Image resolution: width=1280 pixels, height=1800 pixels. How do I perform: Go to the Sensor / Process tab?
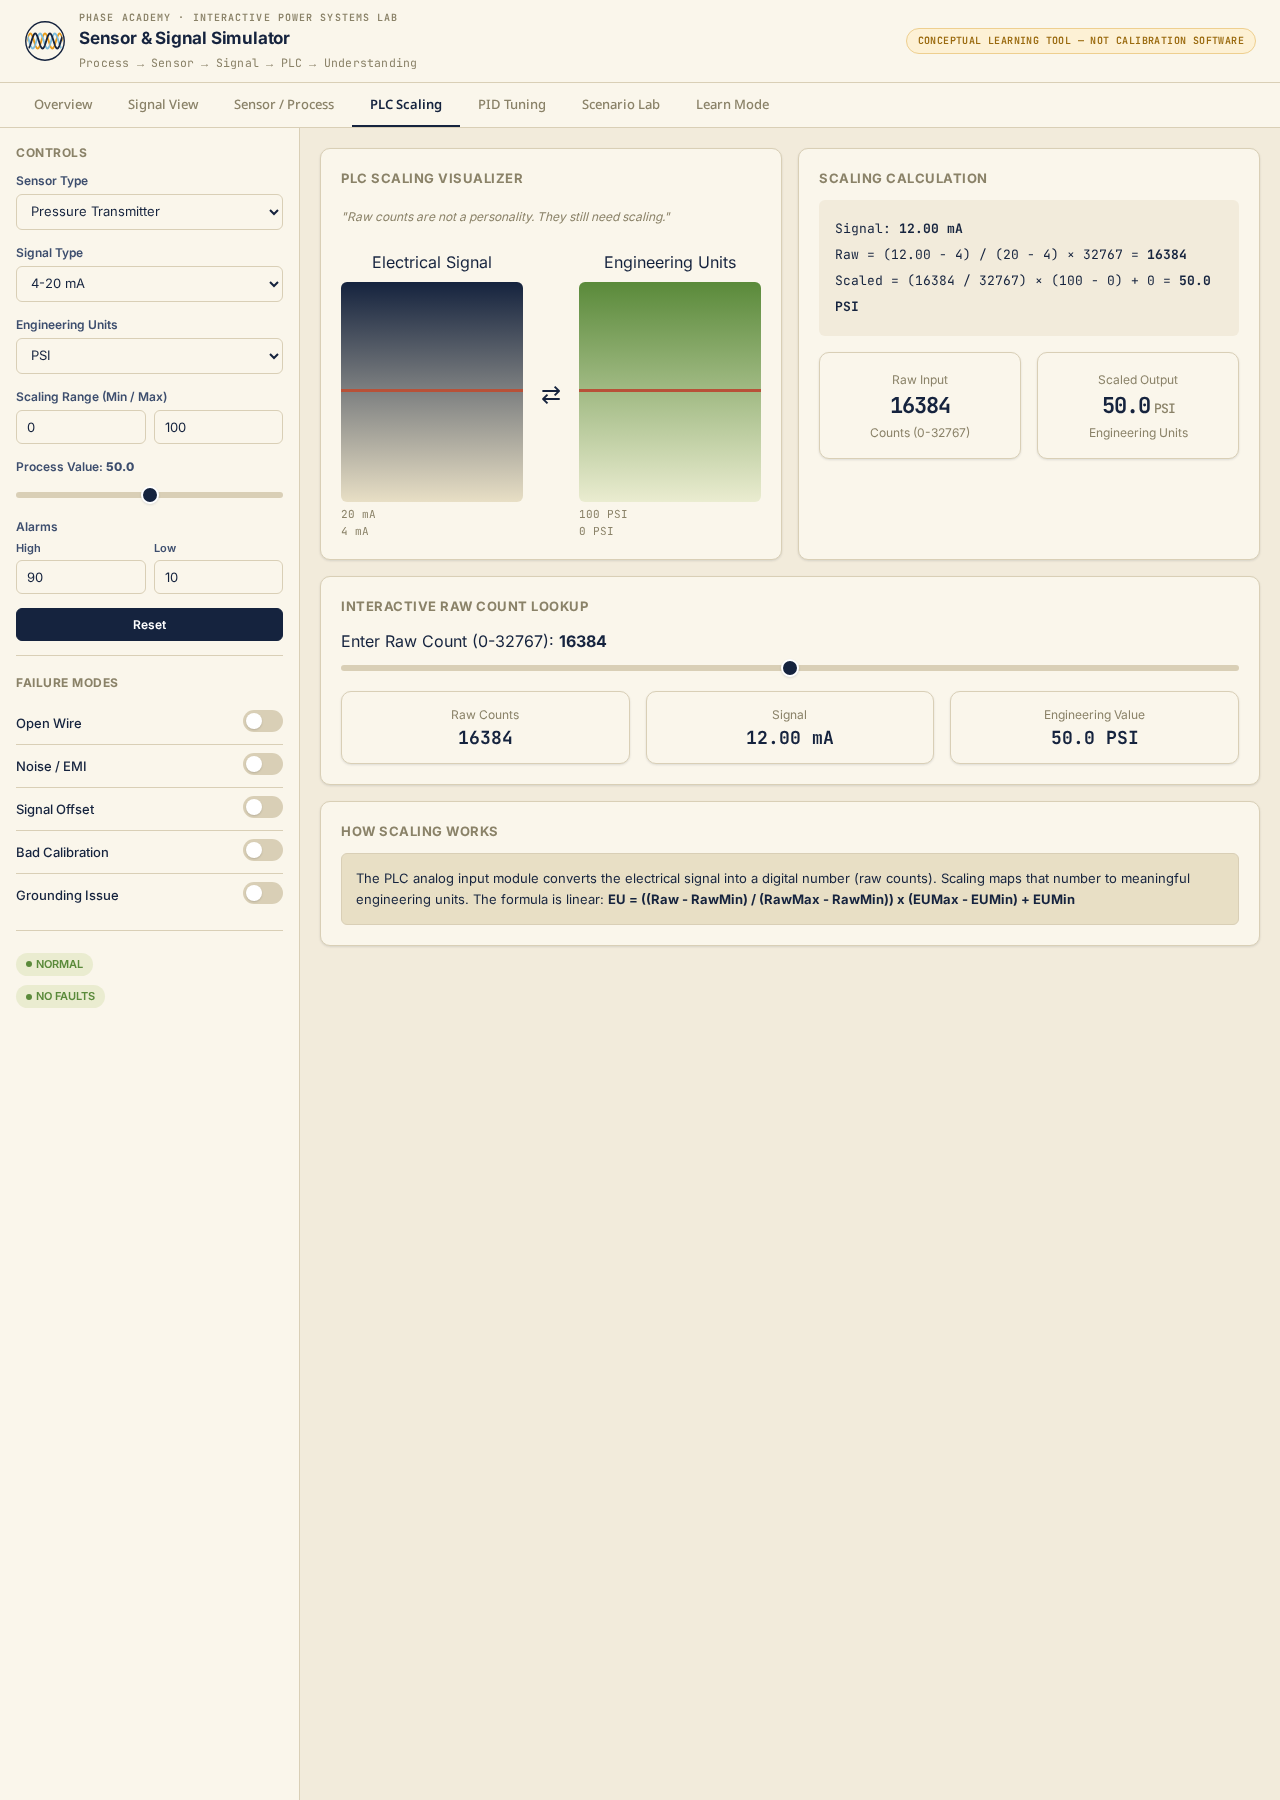pos(284,105)
